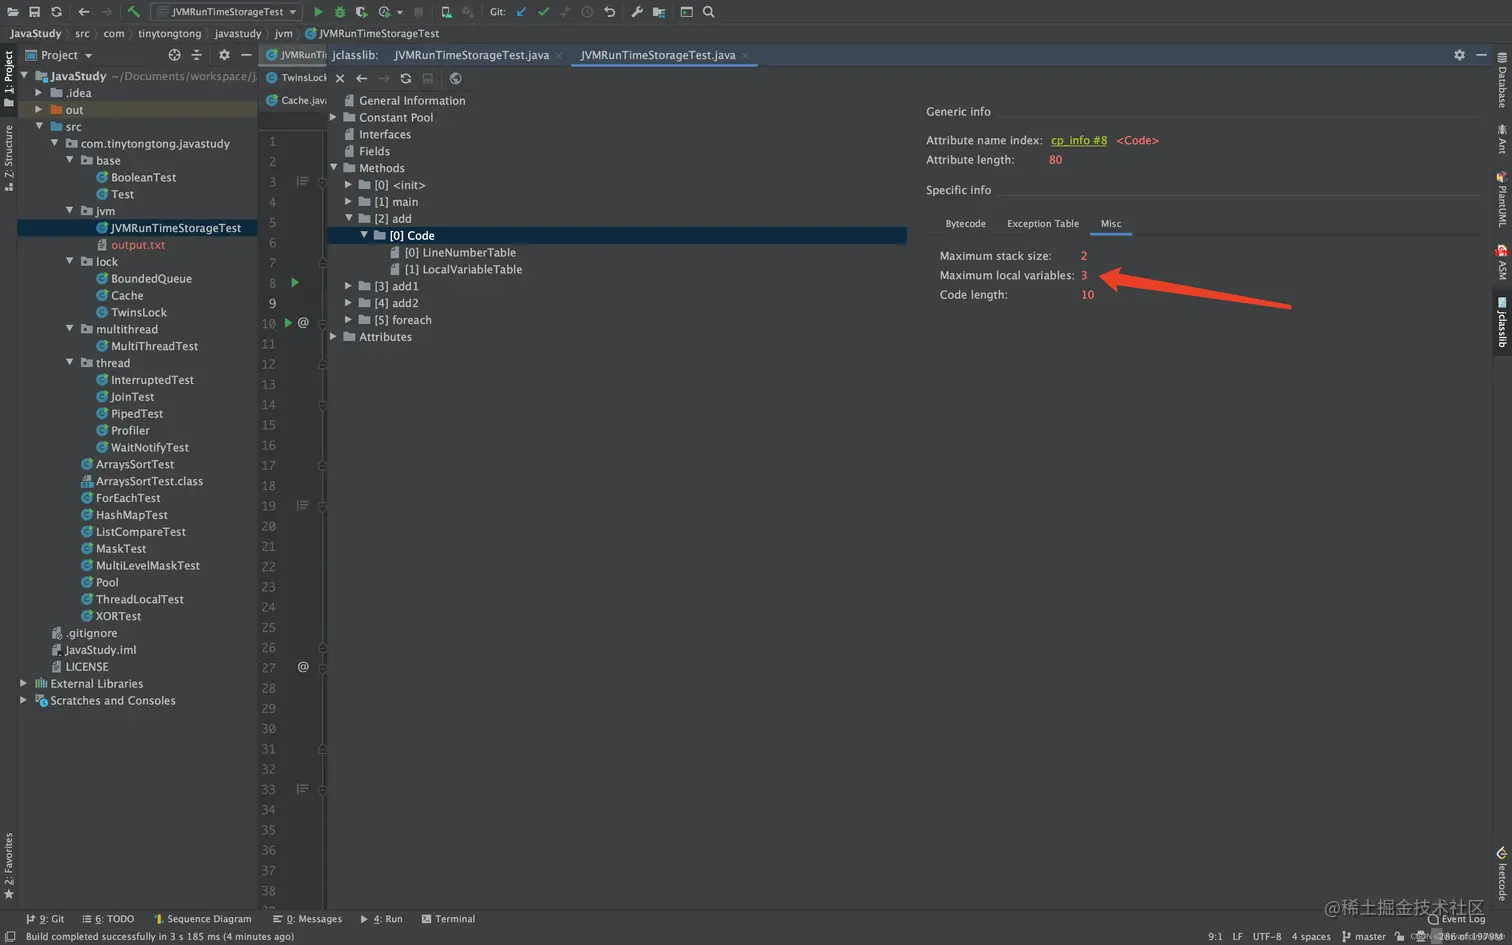Click the locate-in-project target icon
This screenshot has width=1512, height=945.
click(175, 55)
